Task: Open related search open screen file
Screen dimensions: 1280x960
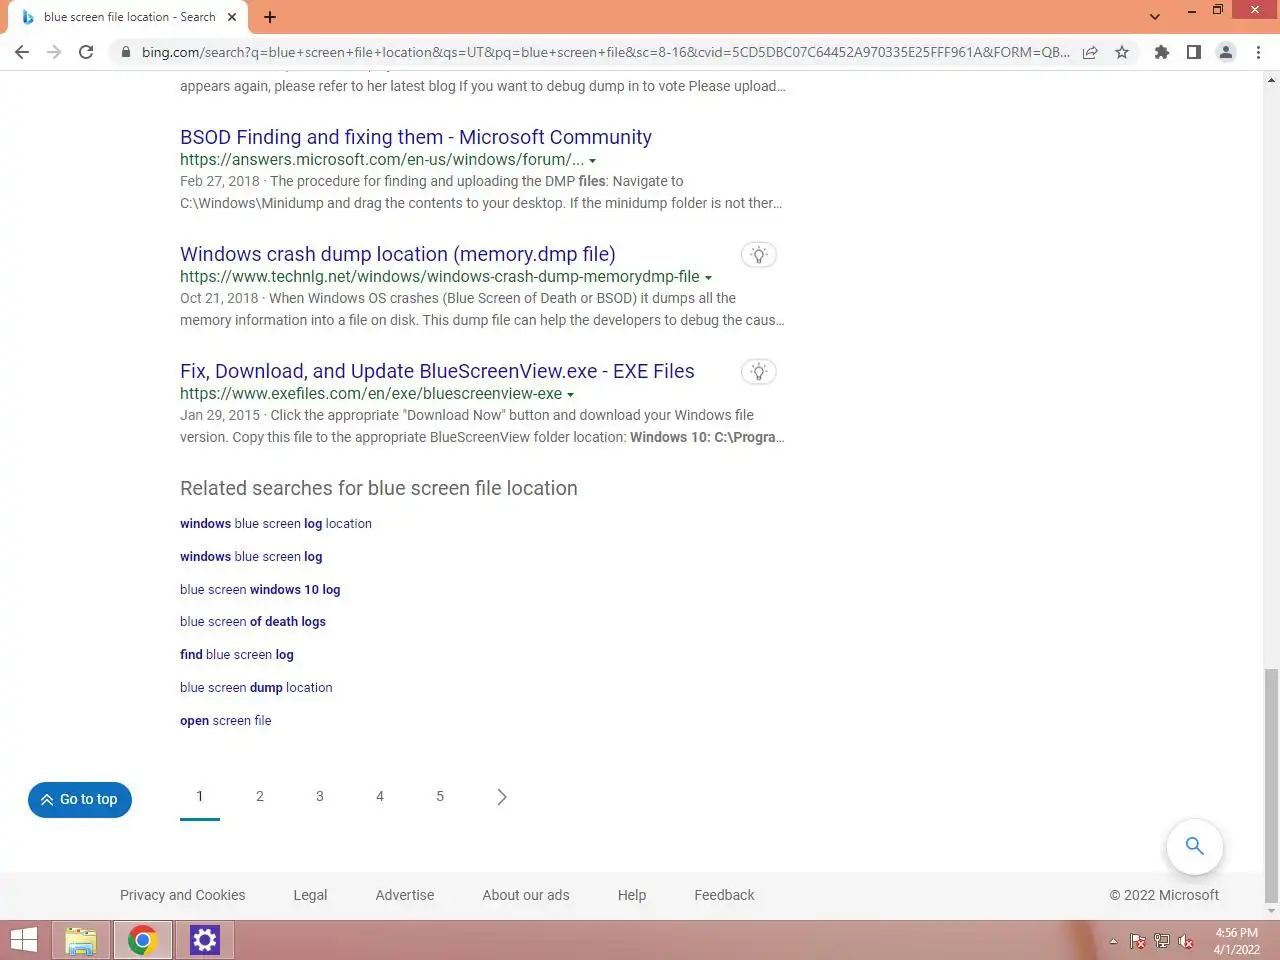Action: [226, 720]
